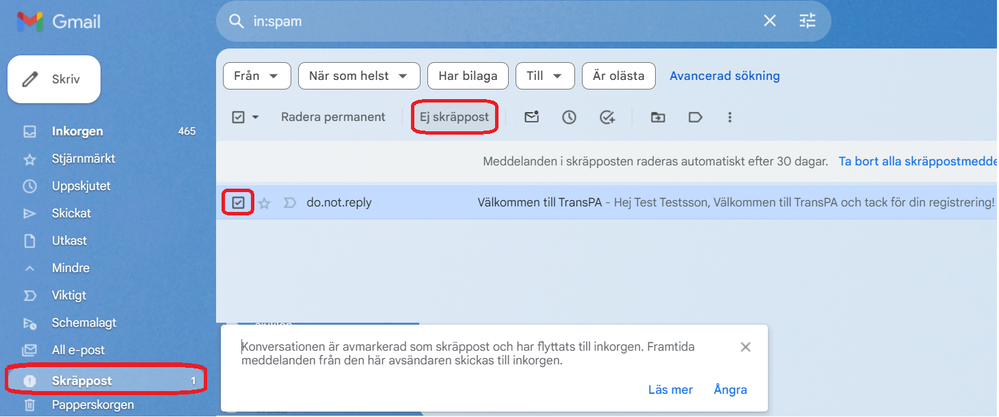Star the do.not.reply message
This screenshot has height=417, width=999.
[x=264, y=203]
